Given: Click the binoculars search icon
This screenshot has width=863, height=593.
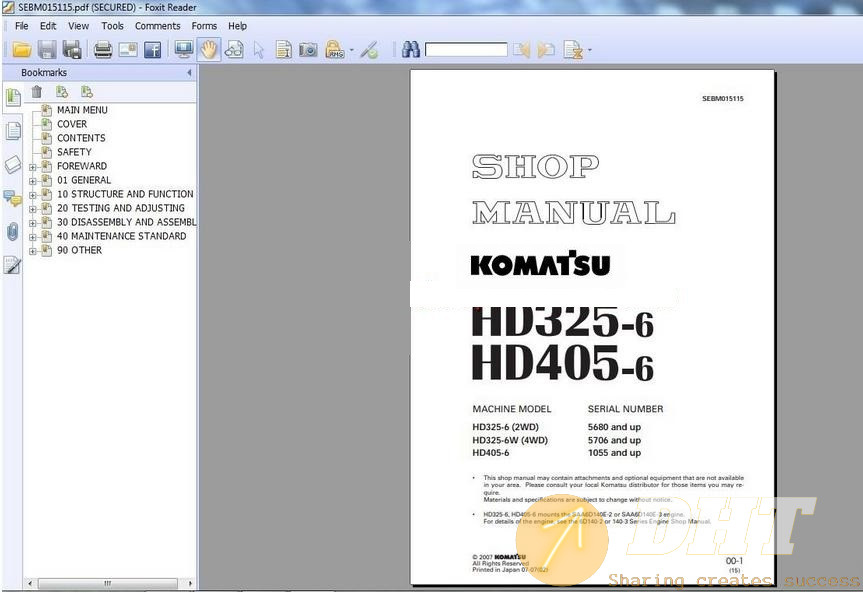Looking at the screenshot, I should tap(411, 50).
